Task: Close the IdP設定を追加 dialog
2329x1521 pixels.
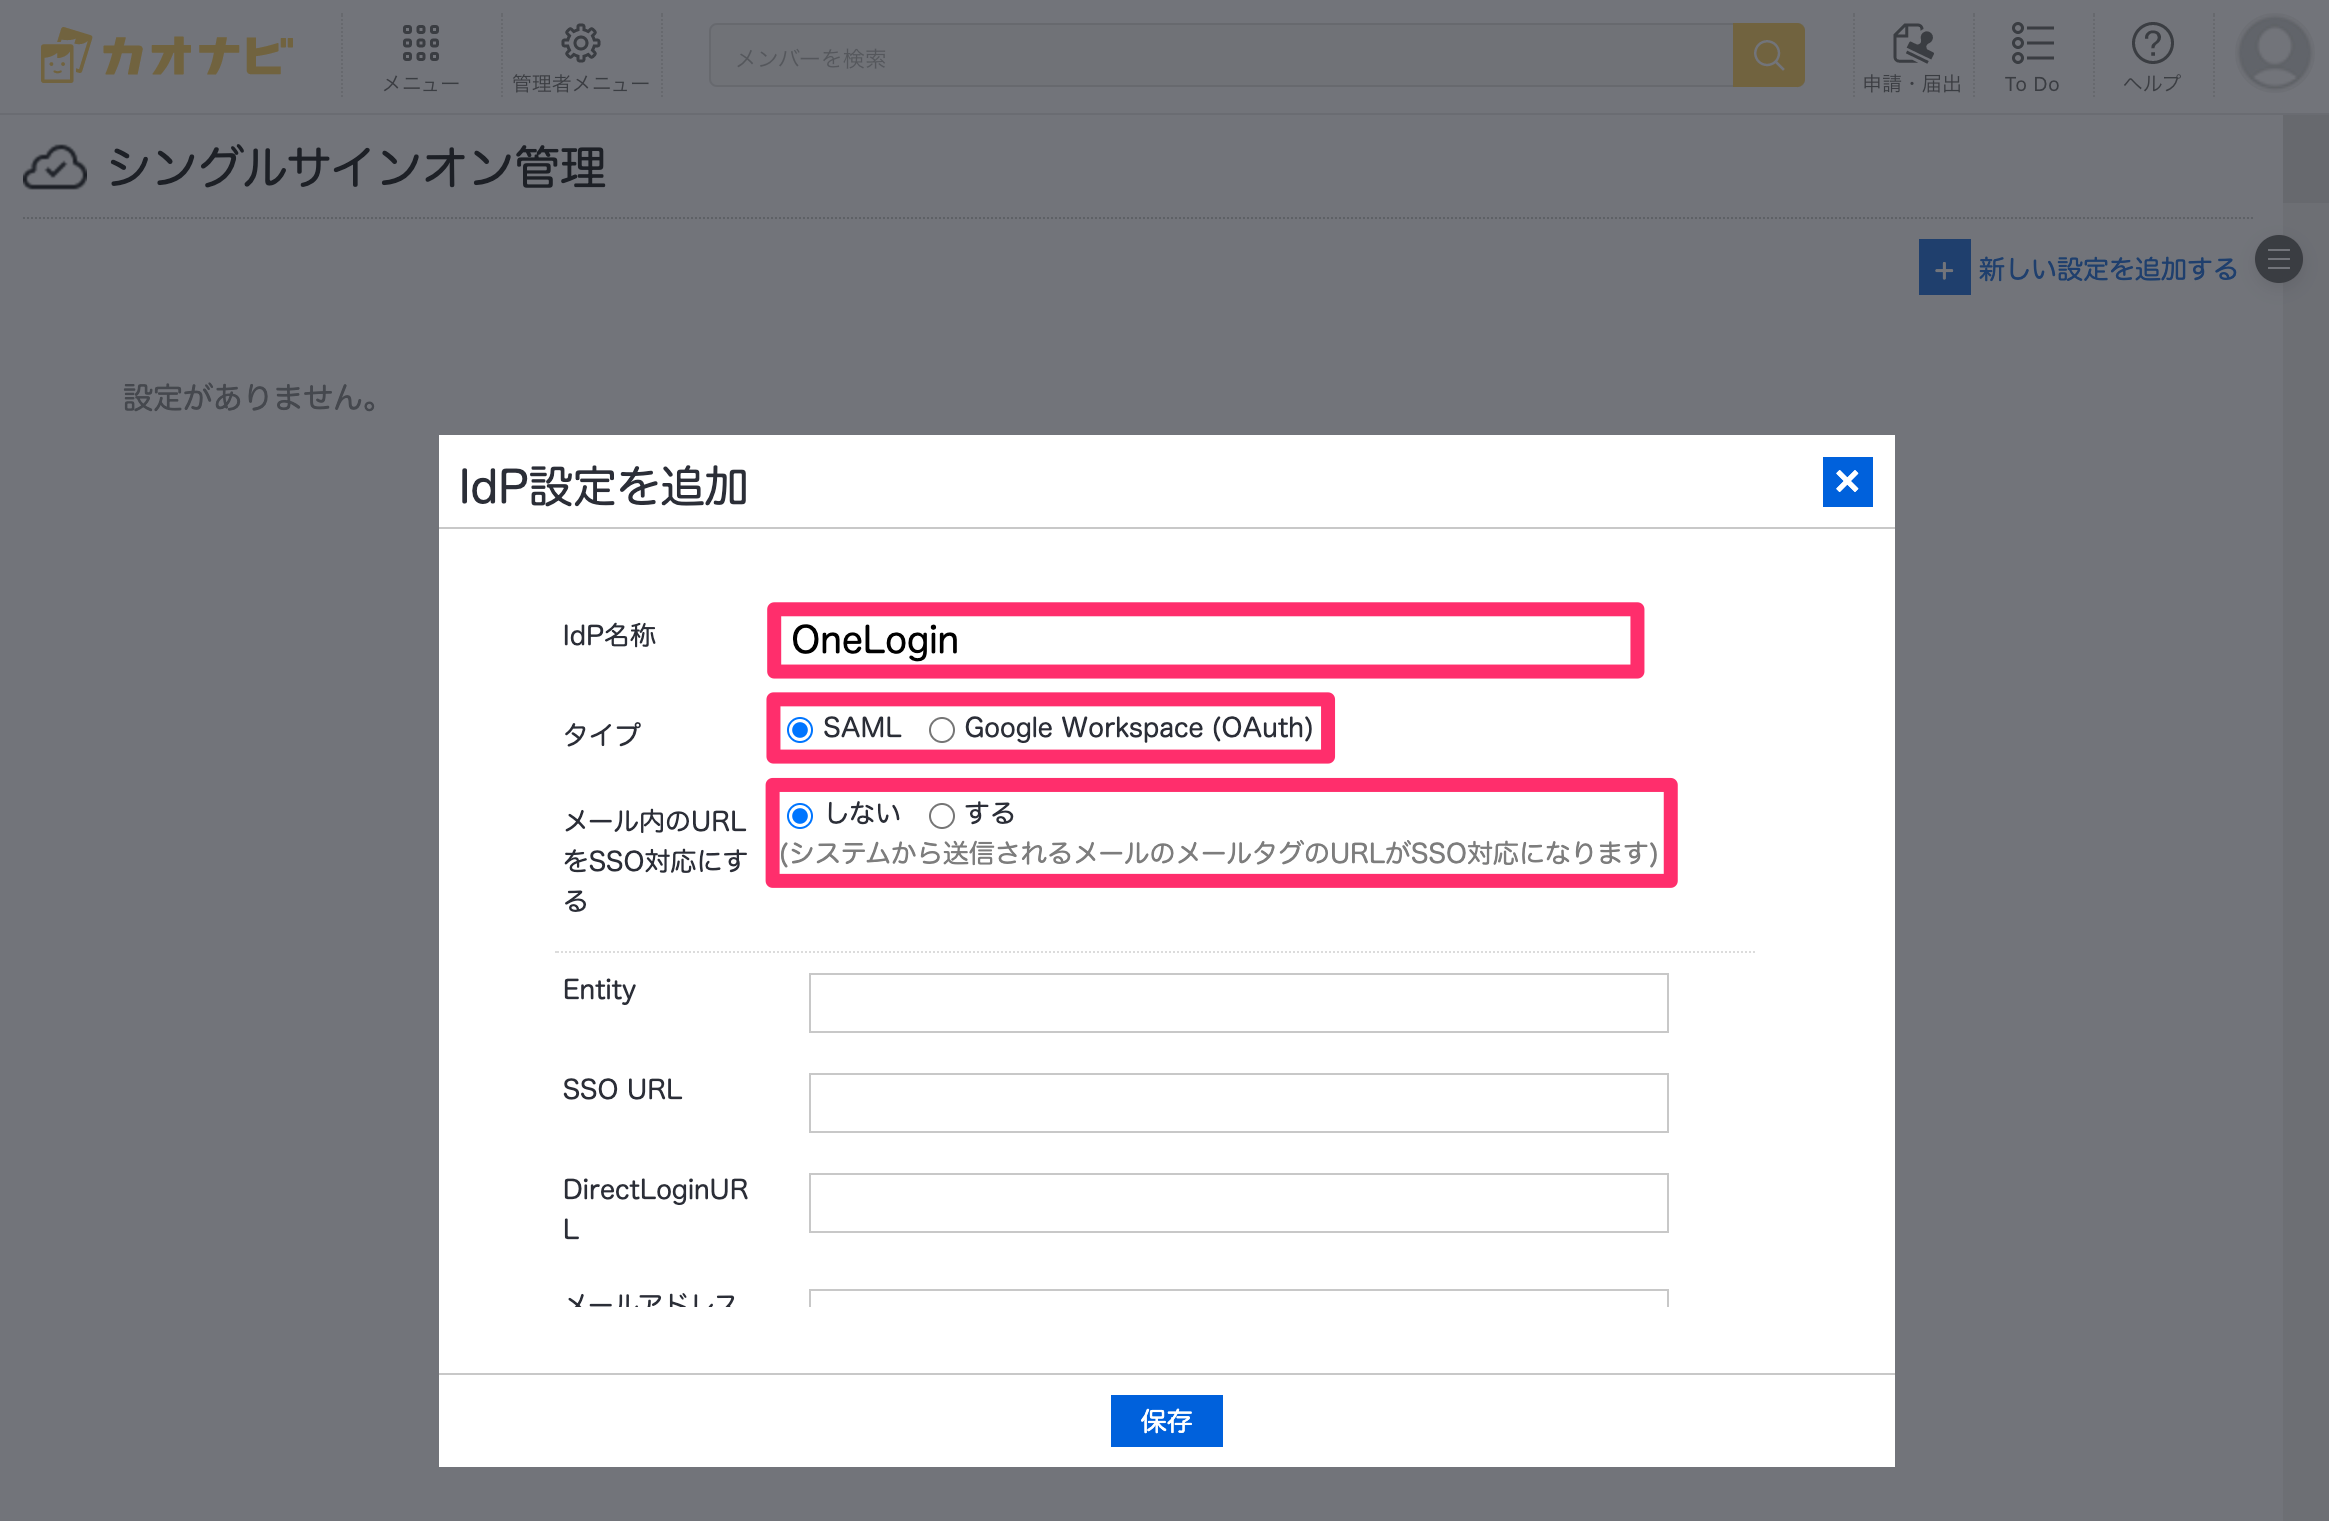Action: (1847, 482)
